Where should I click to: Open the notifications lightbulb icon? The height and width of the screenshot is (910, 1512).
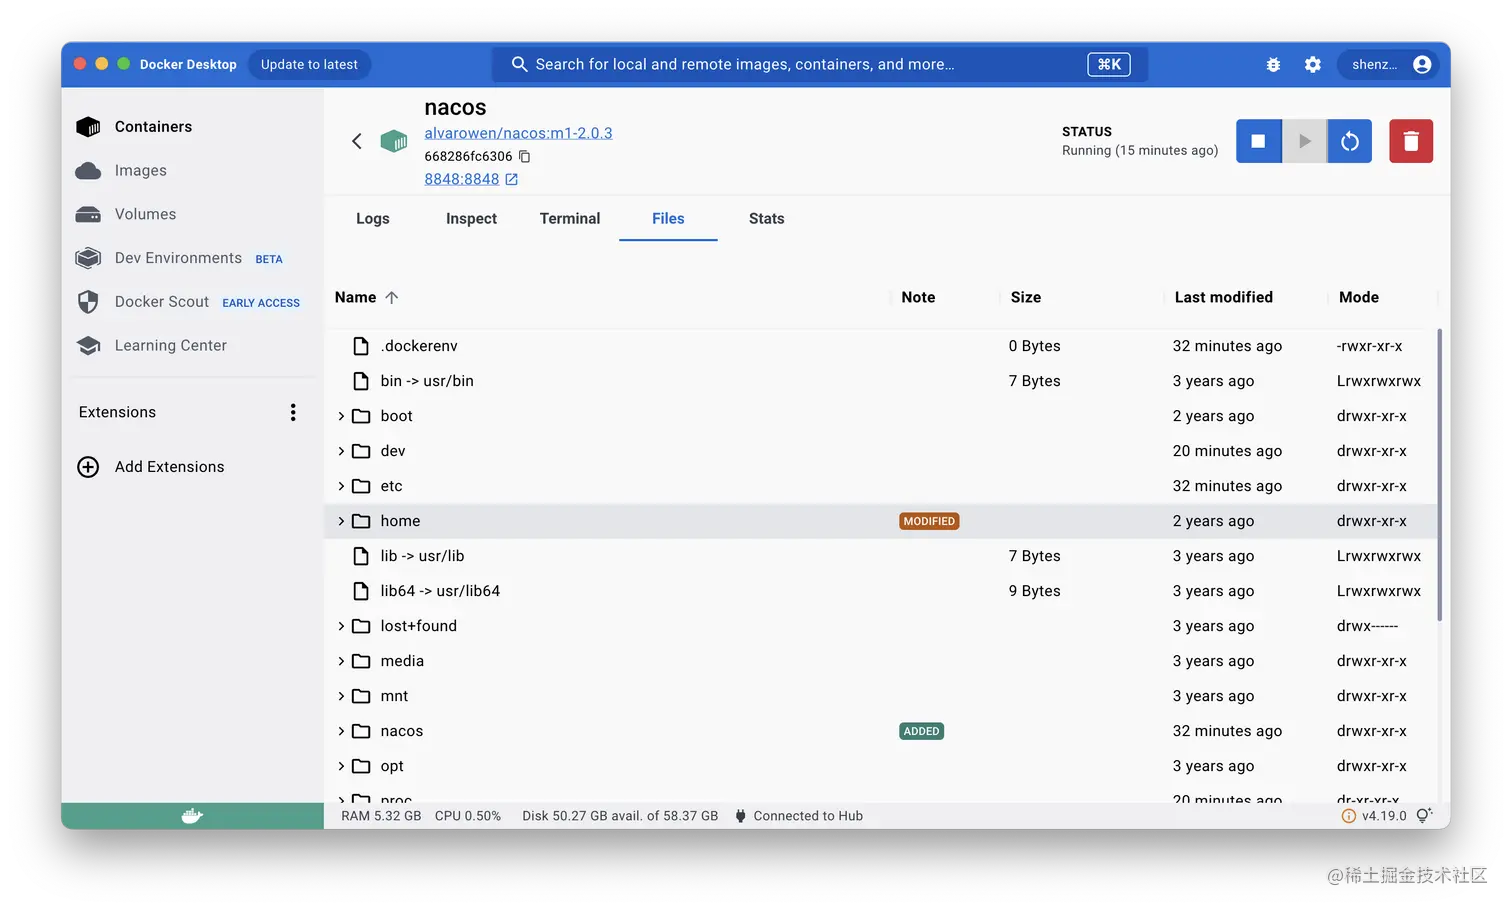[1424, 816]
